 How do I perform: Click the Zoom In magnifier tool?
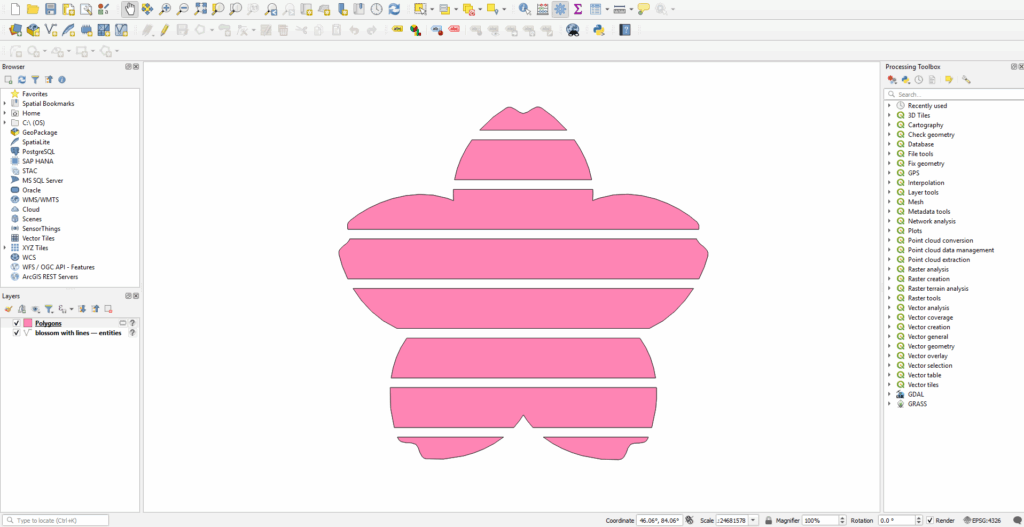(x=165, y=9)
